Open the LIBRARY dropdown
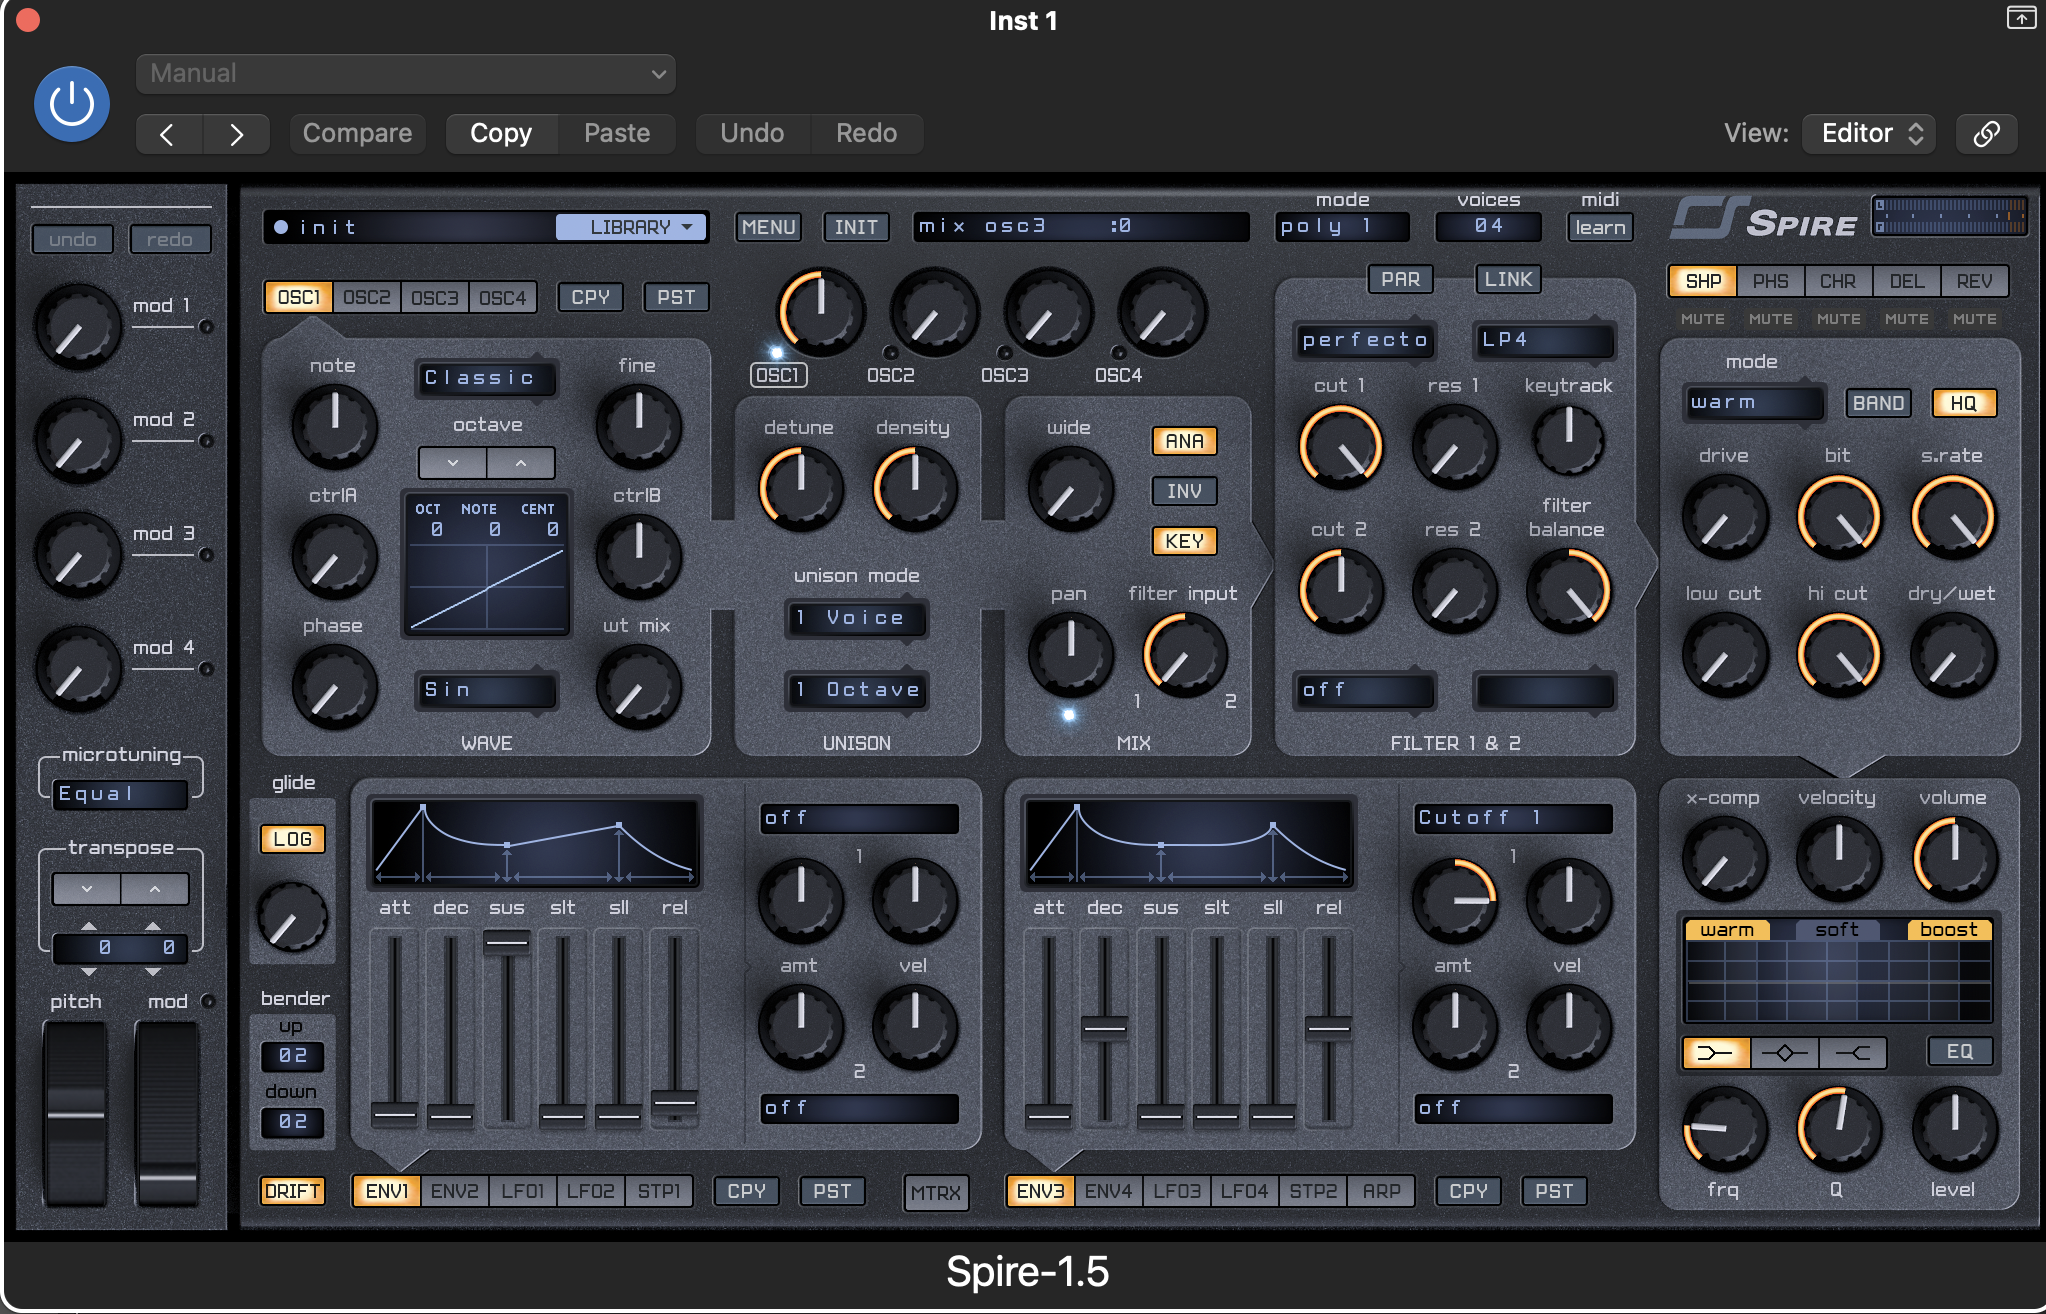2046x1314 pixels. click(631, 227)
